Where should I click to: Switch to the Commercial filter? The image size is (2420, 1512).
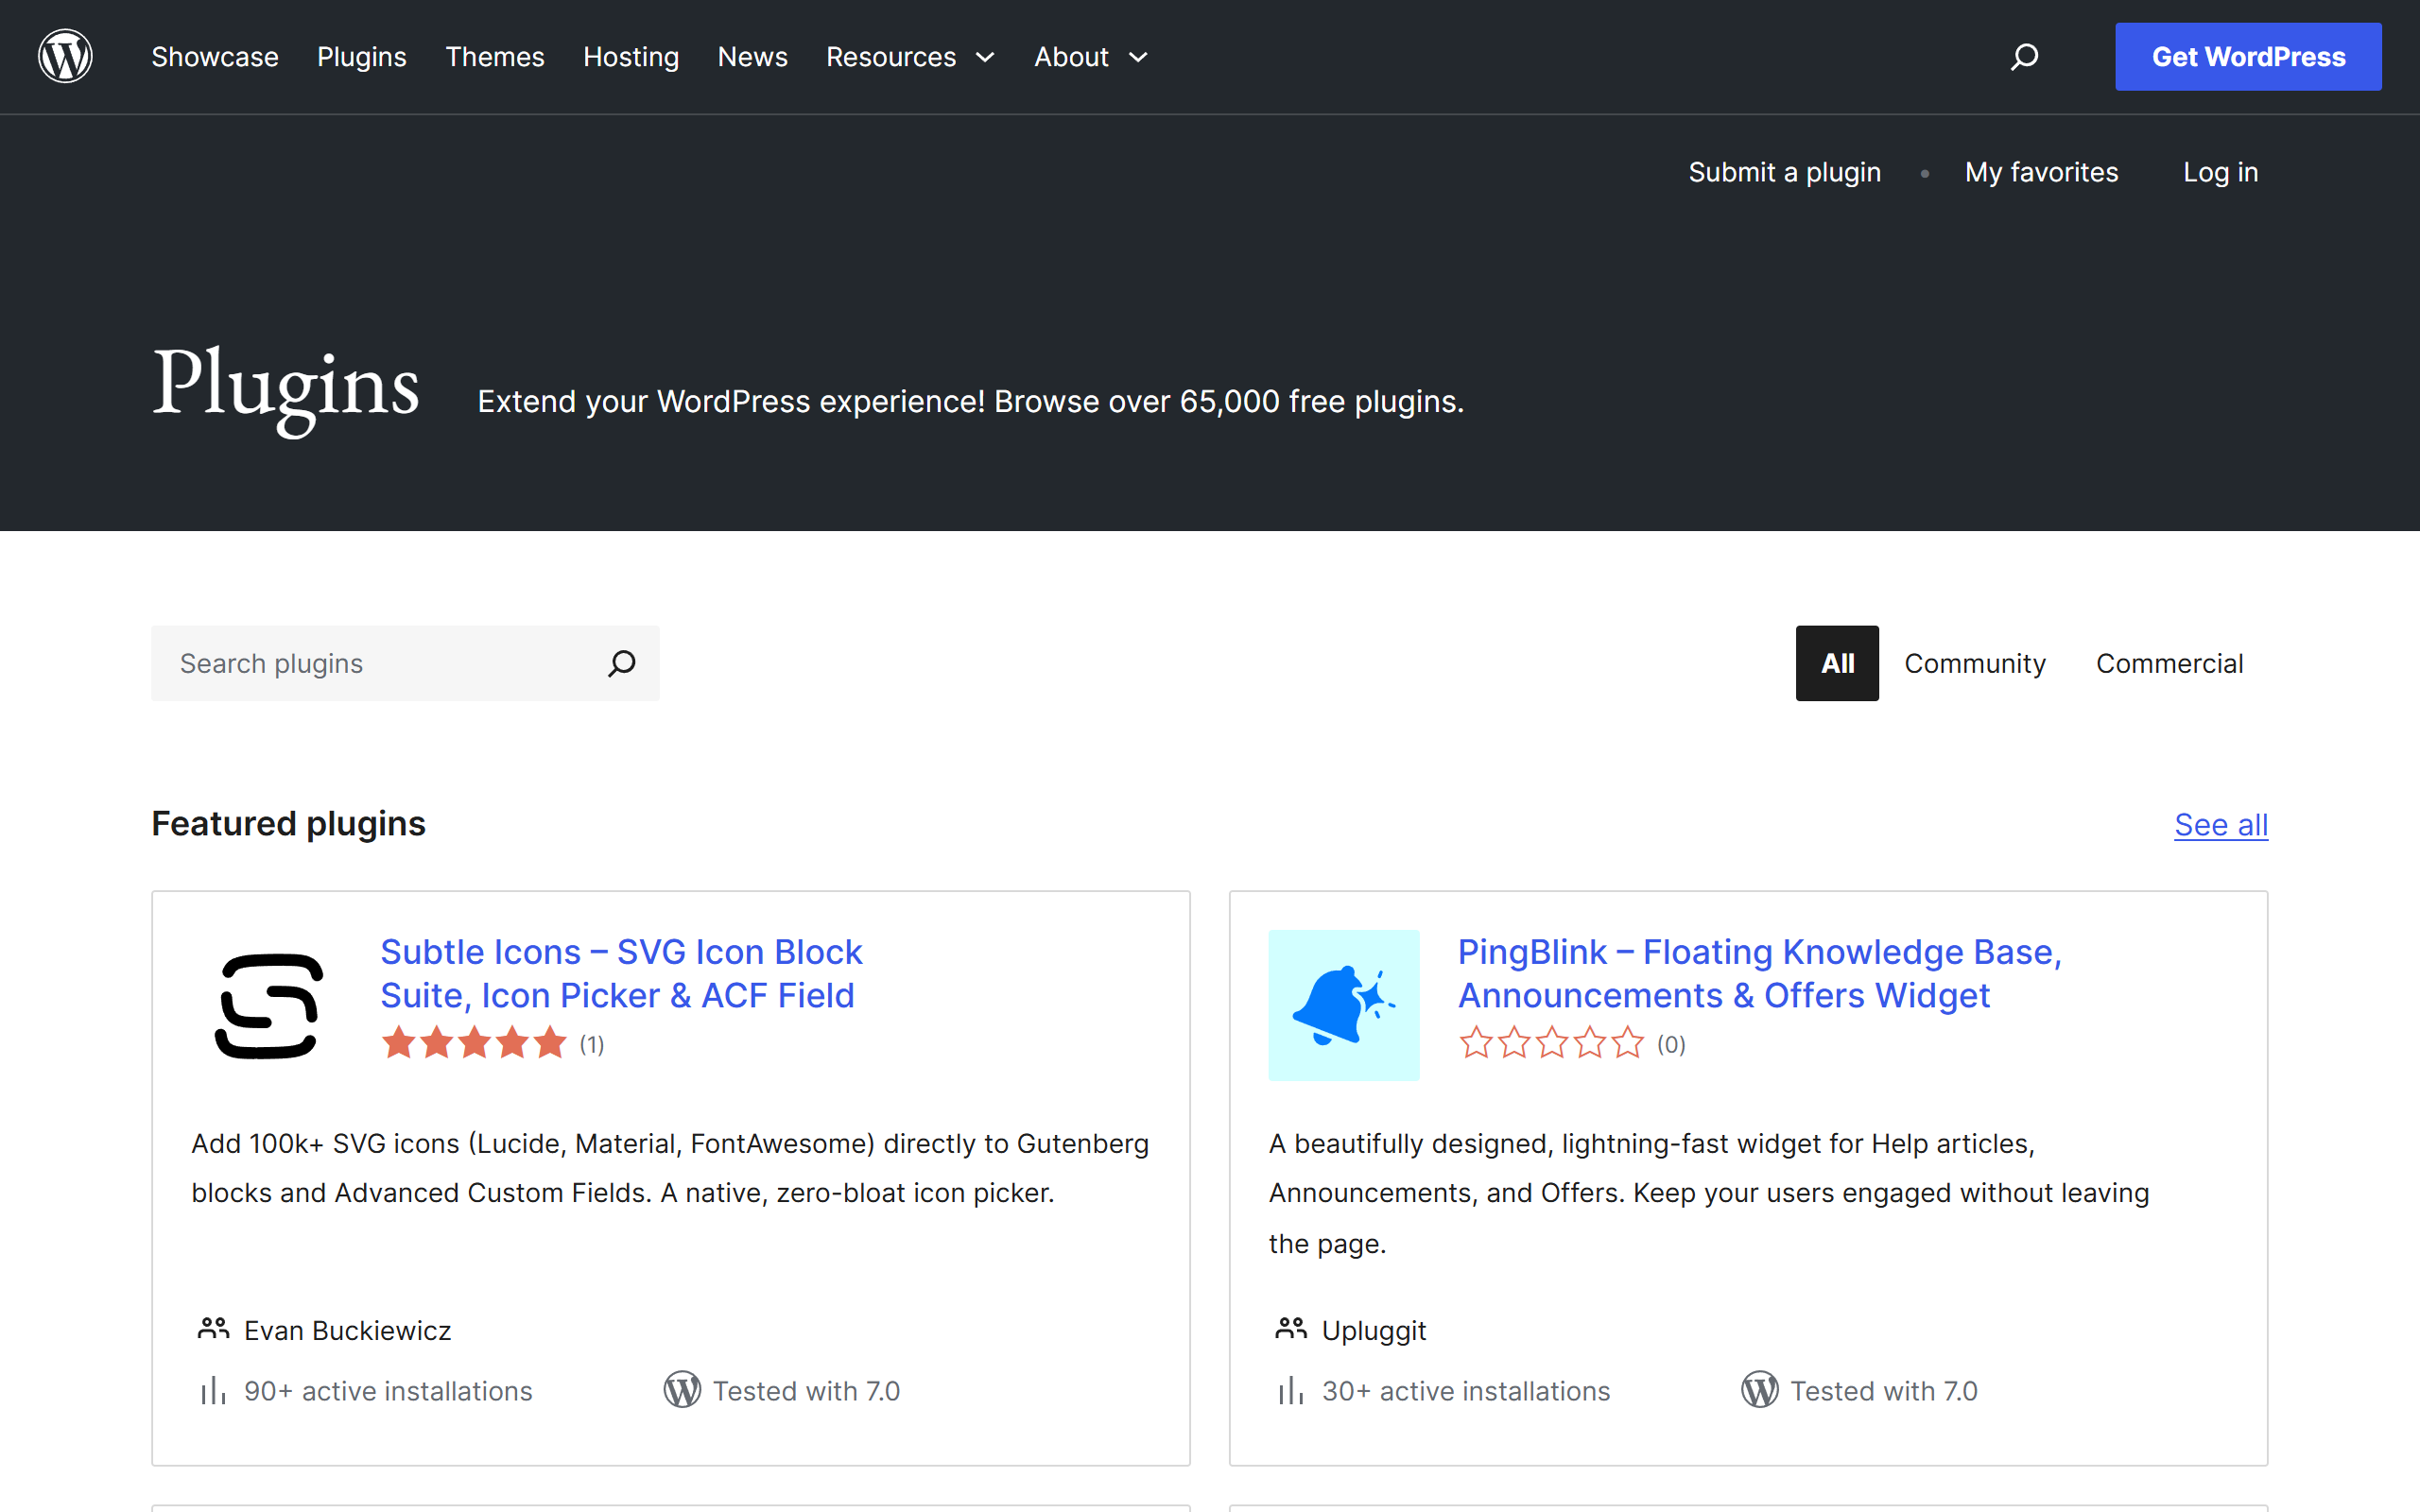pyautogui.click(x=2169, y=663)
